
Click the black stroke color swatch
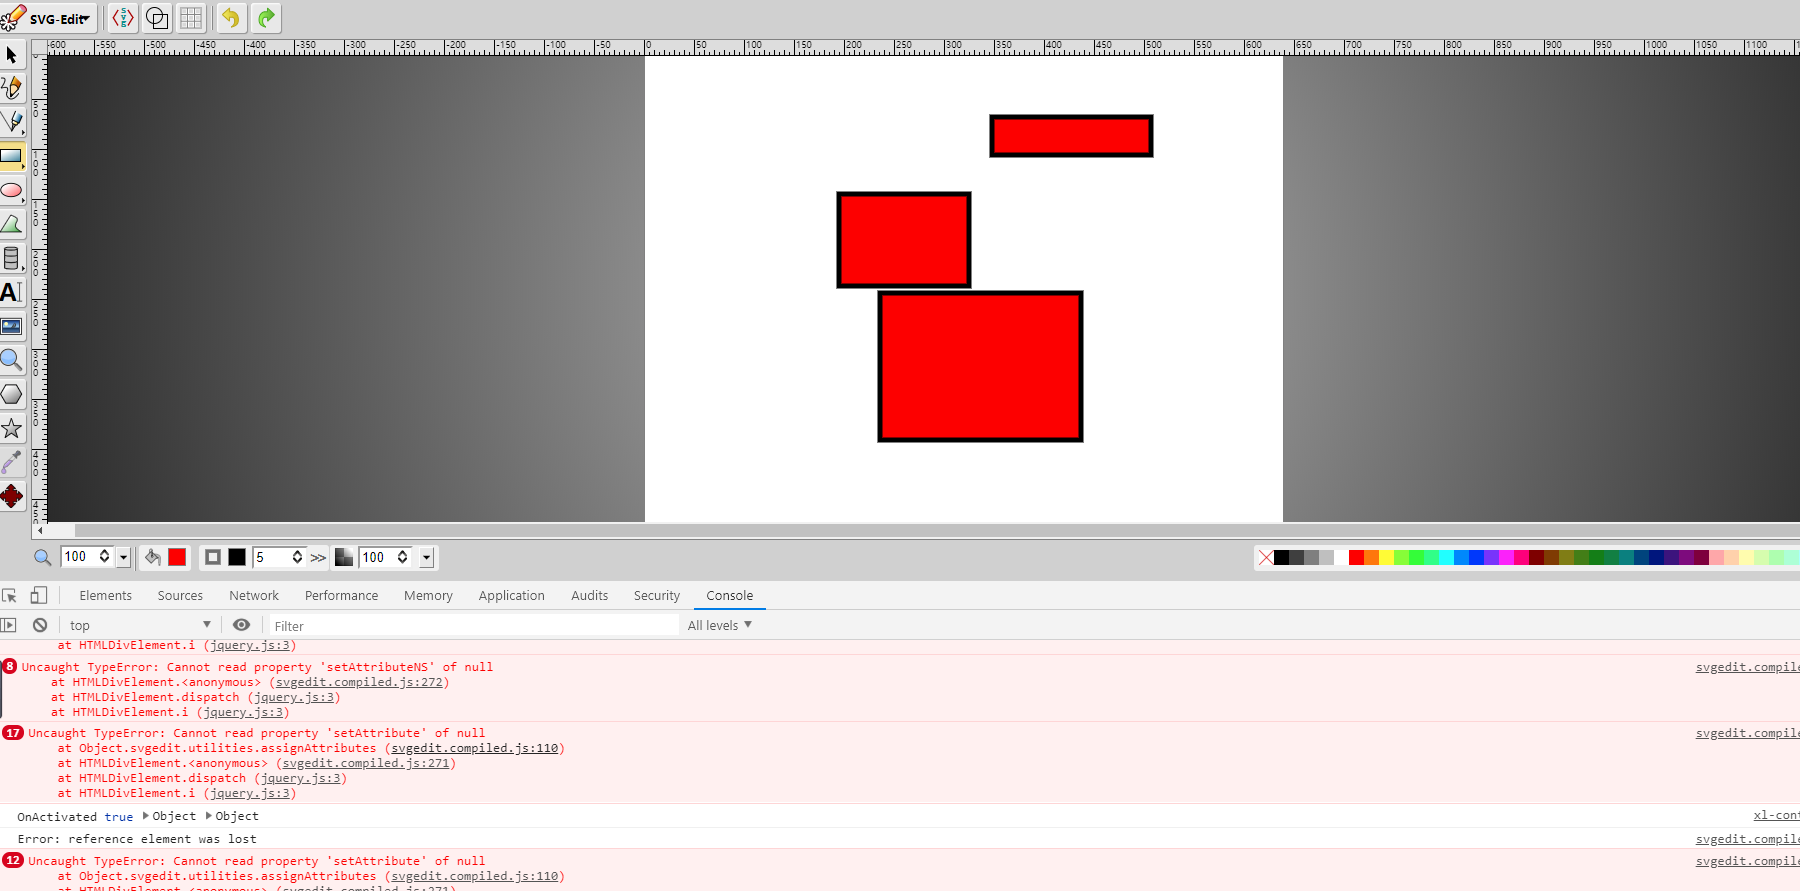(x=237, y=557)
